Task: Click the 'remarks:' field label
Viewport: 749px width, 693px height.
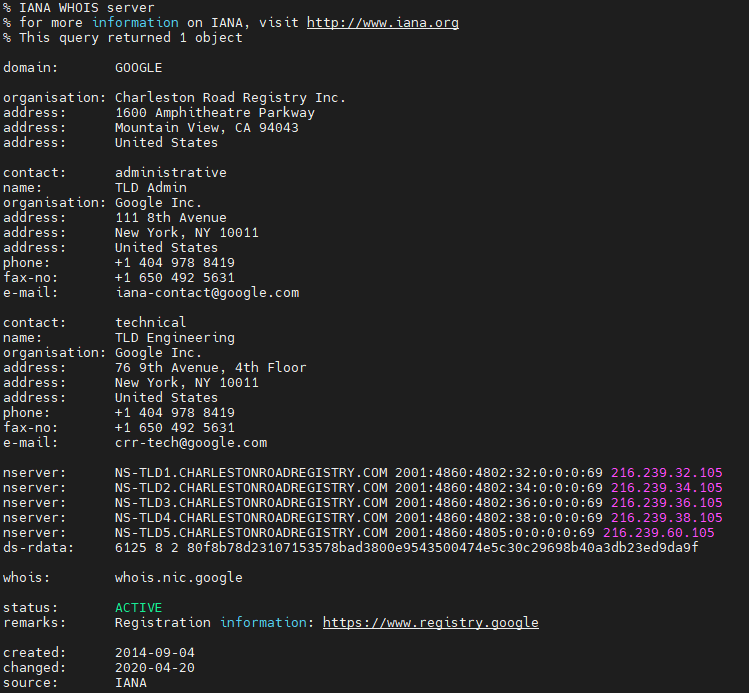Action: point(35,622)
